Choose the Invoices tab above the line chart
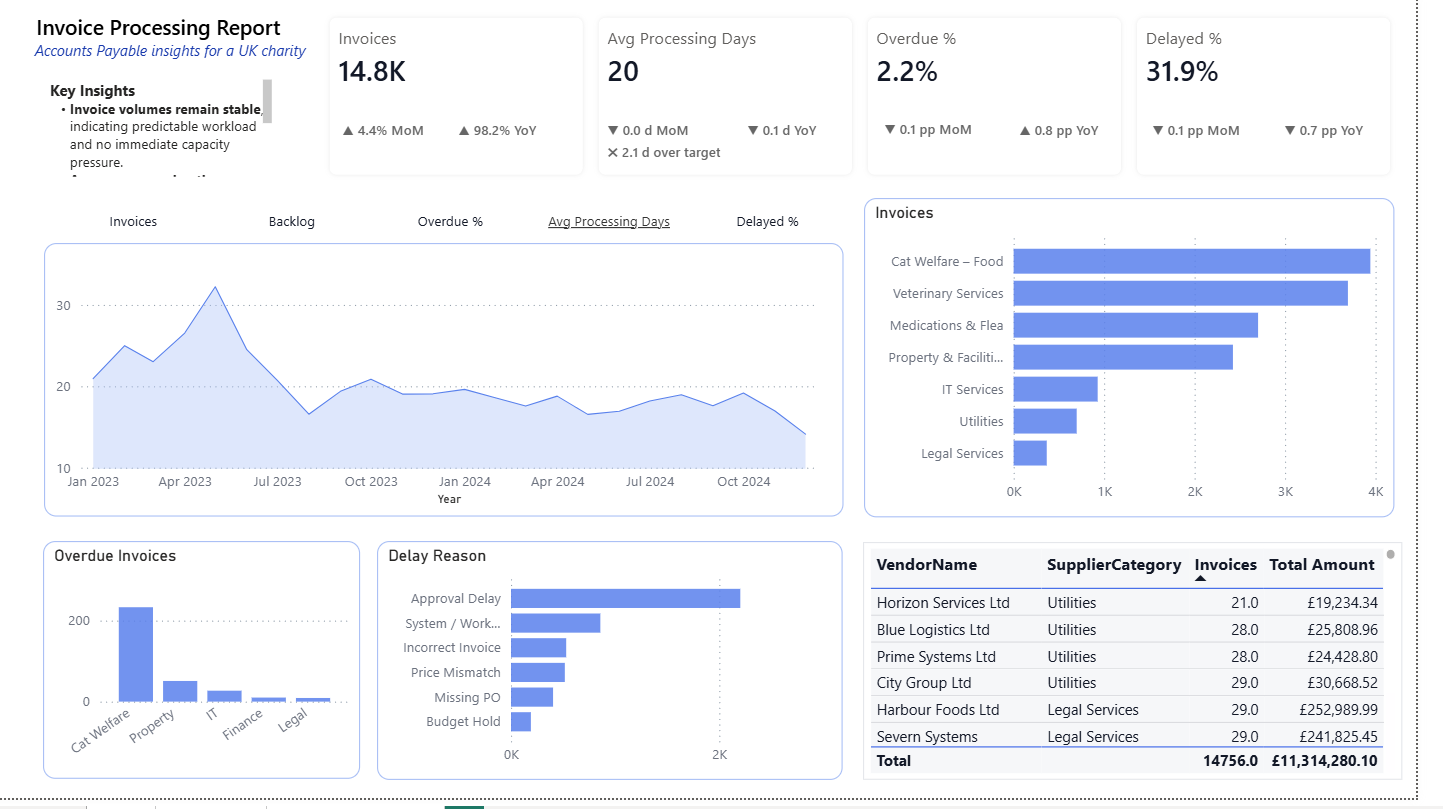 tap(133, 222)
